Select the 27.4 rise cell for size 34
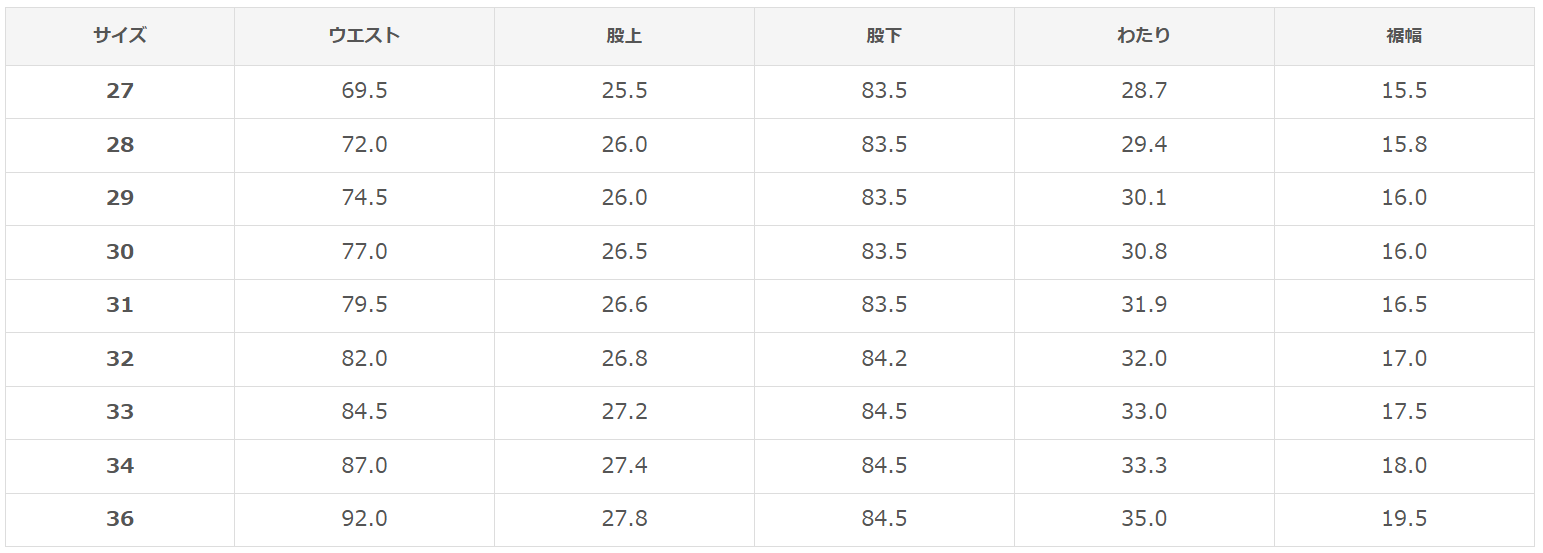The width and height of the screenshot is (1543, 553). (x=624, y=466)
